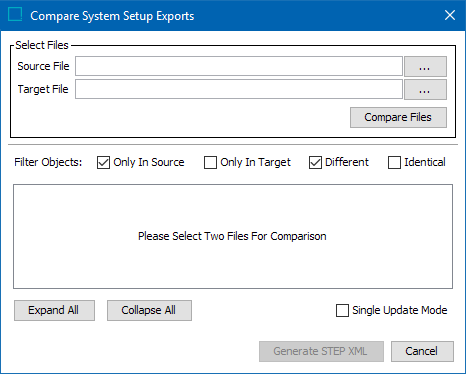Close the Compare System Setup Exports dialog

coord(450,15)
